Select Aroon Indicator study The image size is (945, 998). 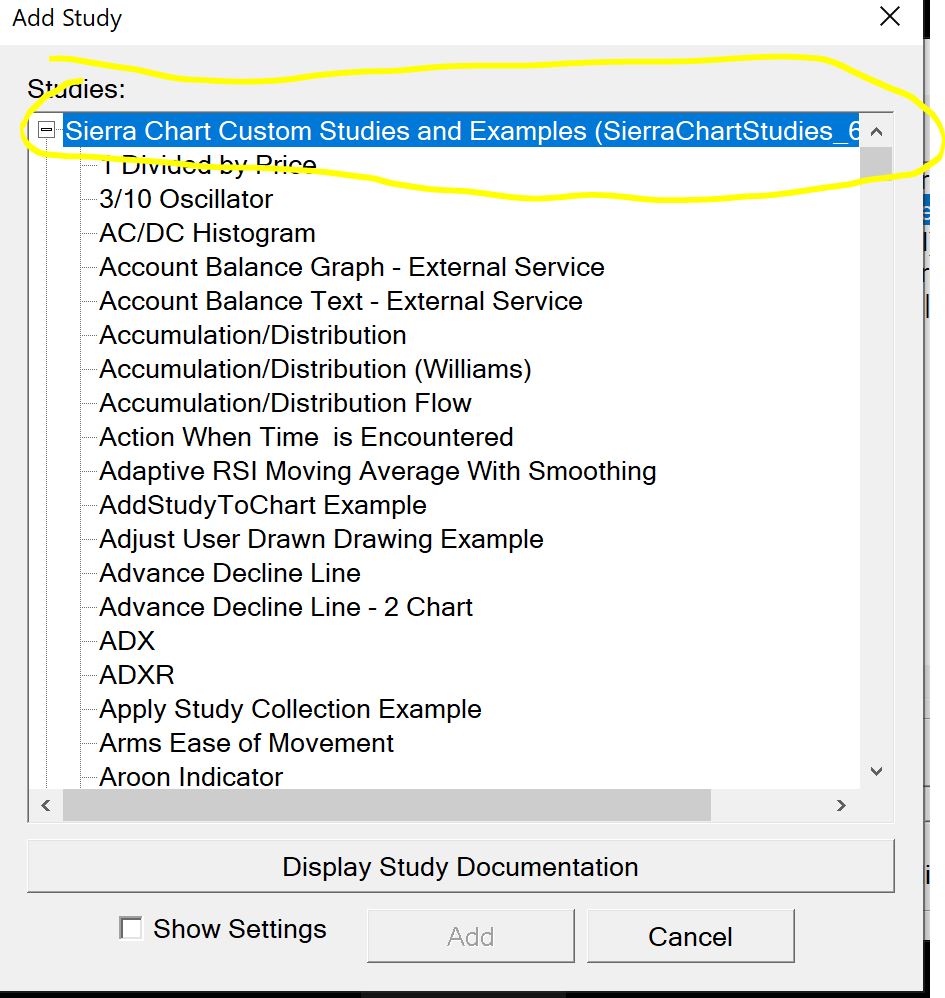point(191,777)
